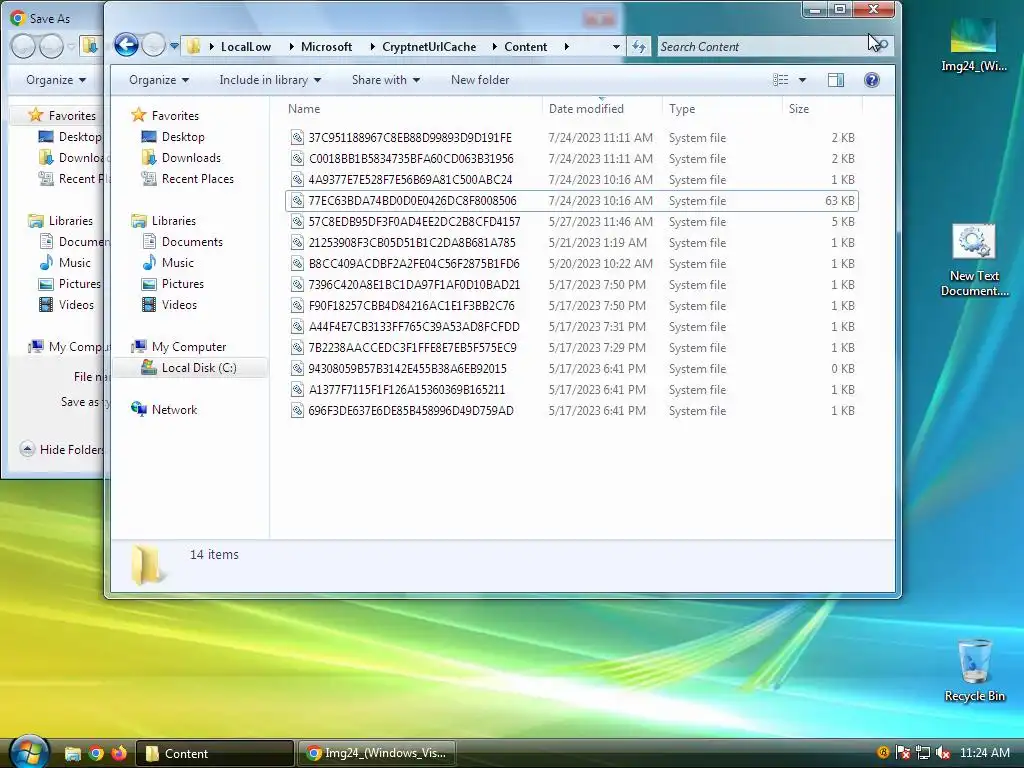This screenshot has height=768, width=1024.
Task: Select New Text Document desktop icon
Action: click(x=974, y=261)
